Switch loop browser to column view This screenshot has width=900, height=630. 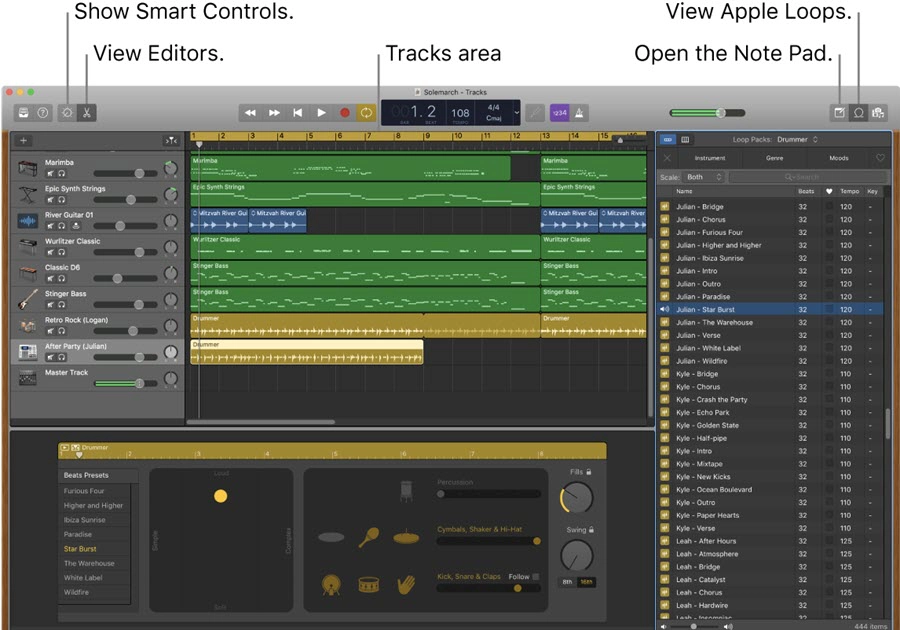coord(685,139)
